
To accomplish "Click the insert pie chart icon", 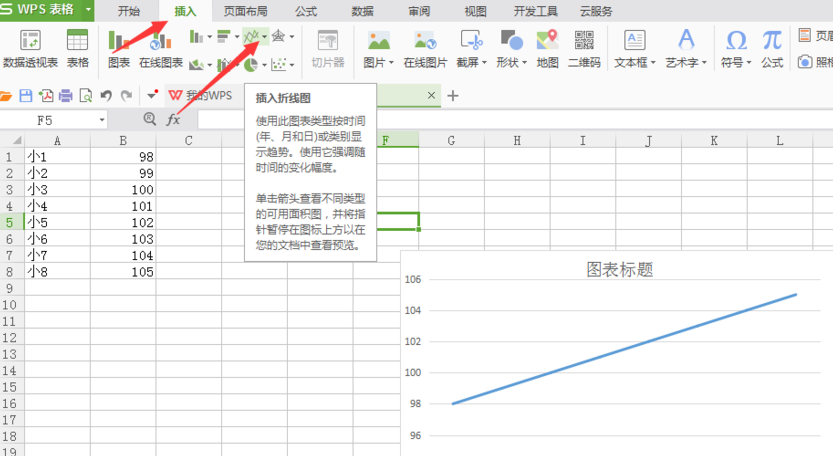I will [251, 65].
